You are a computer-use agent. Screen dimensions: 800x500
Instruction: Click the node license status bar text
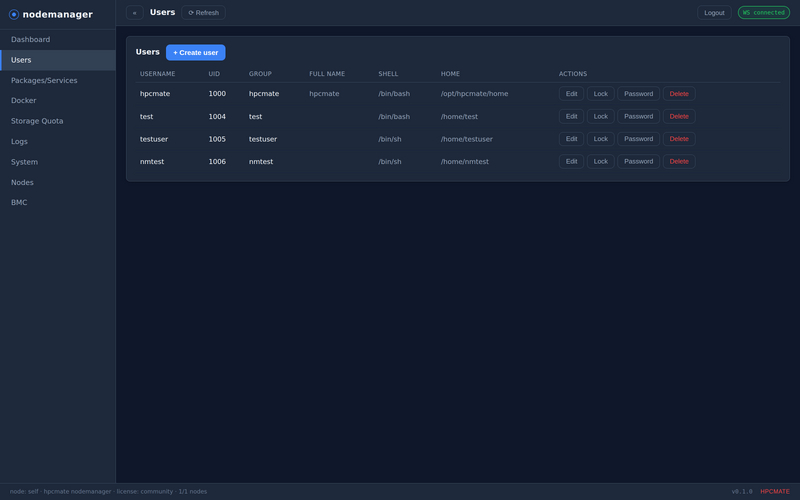[108, 492]
